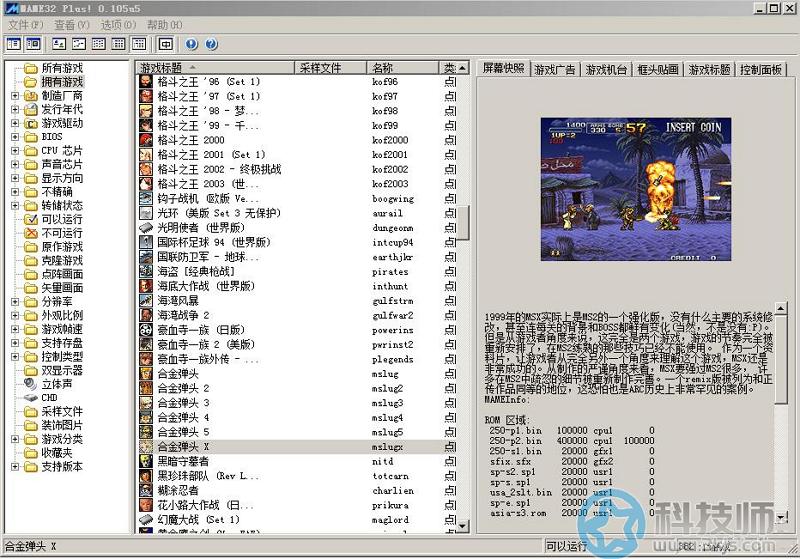Select the 国际杯足球 94 (世界版) row
Image resolution: width=800 pixels, height=559 pixels.
(298, 242)
